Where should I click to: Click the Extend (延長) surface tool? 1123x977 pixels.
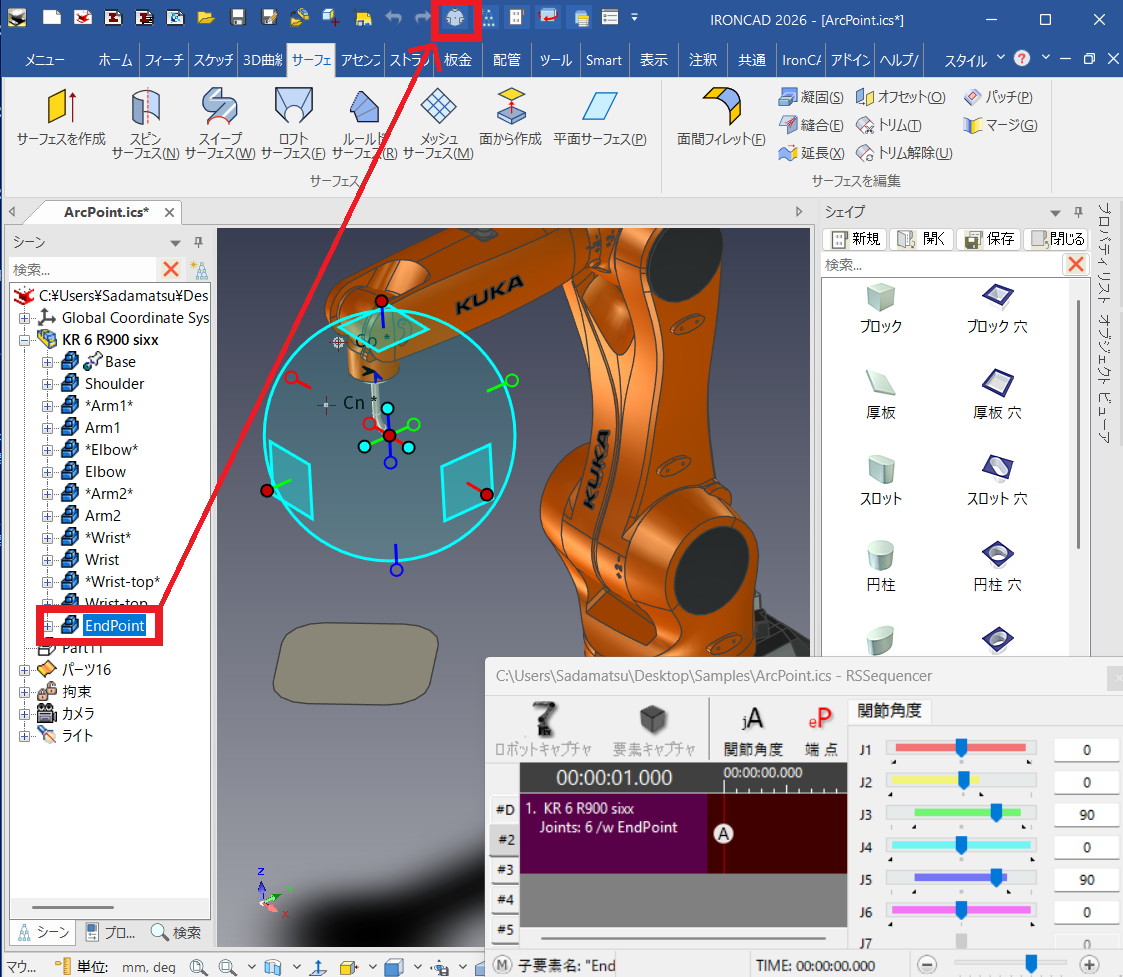[811, 153]
